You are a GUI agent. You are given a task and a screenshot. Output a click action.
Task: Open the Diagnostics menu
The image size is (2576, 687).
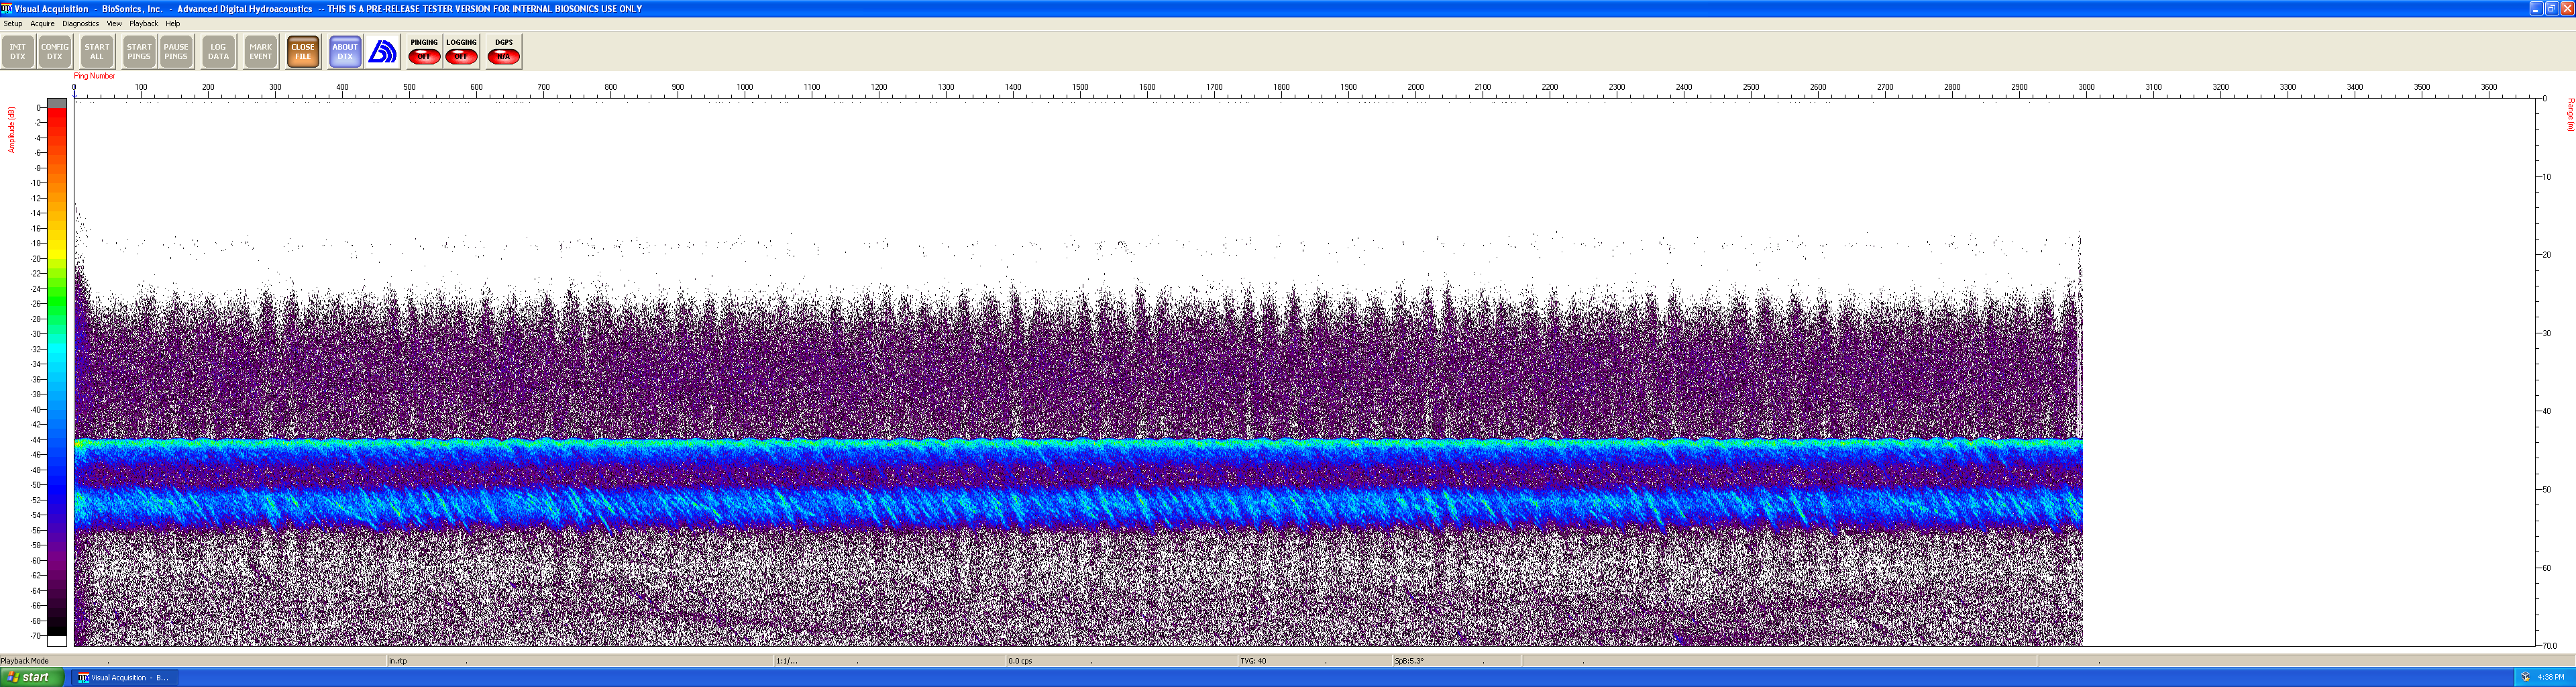[x=80, y=24]
